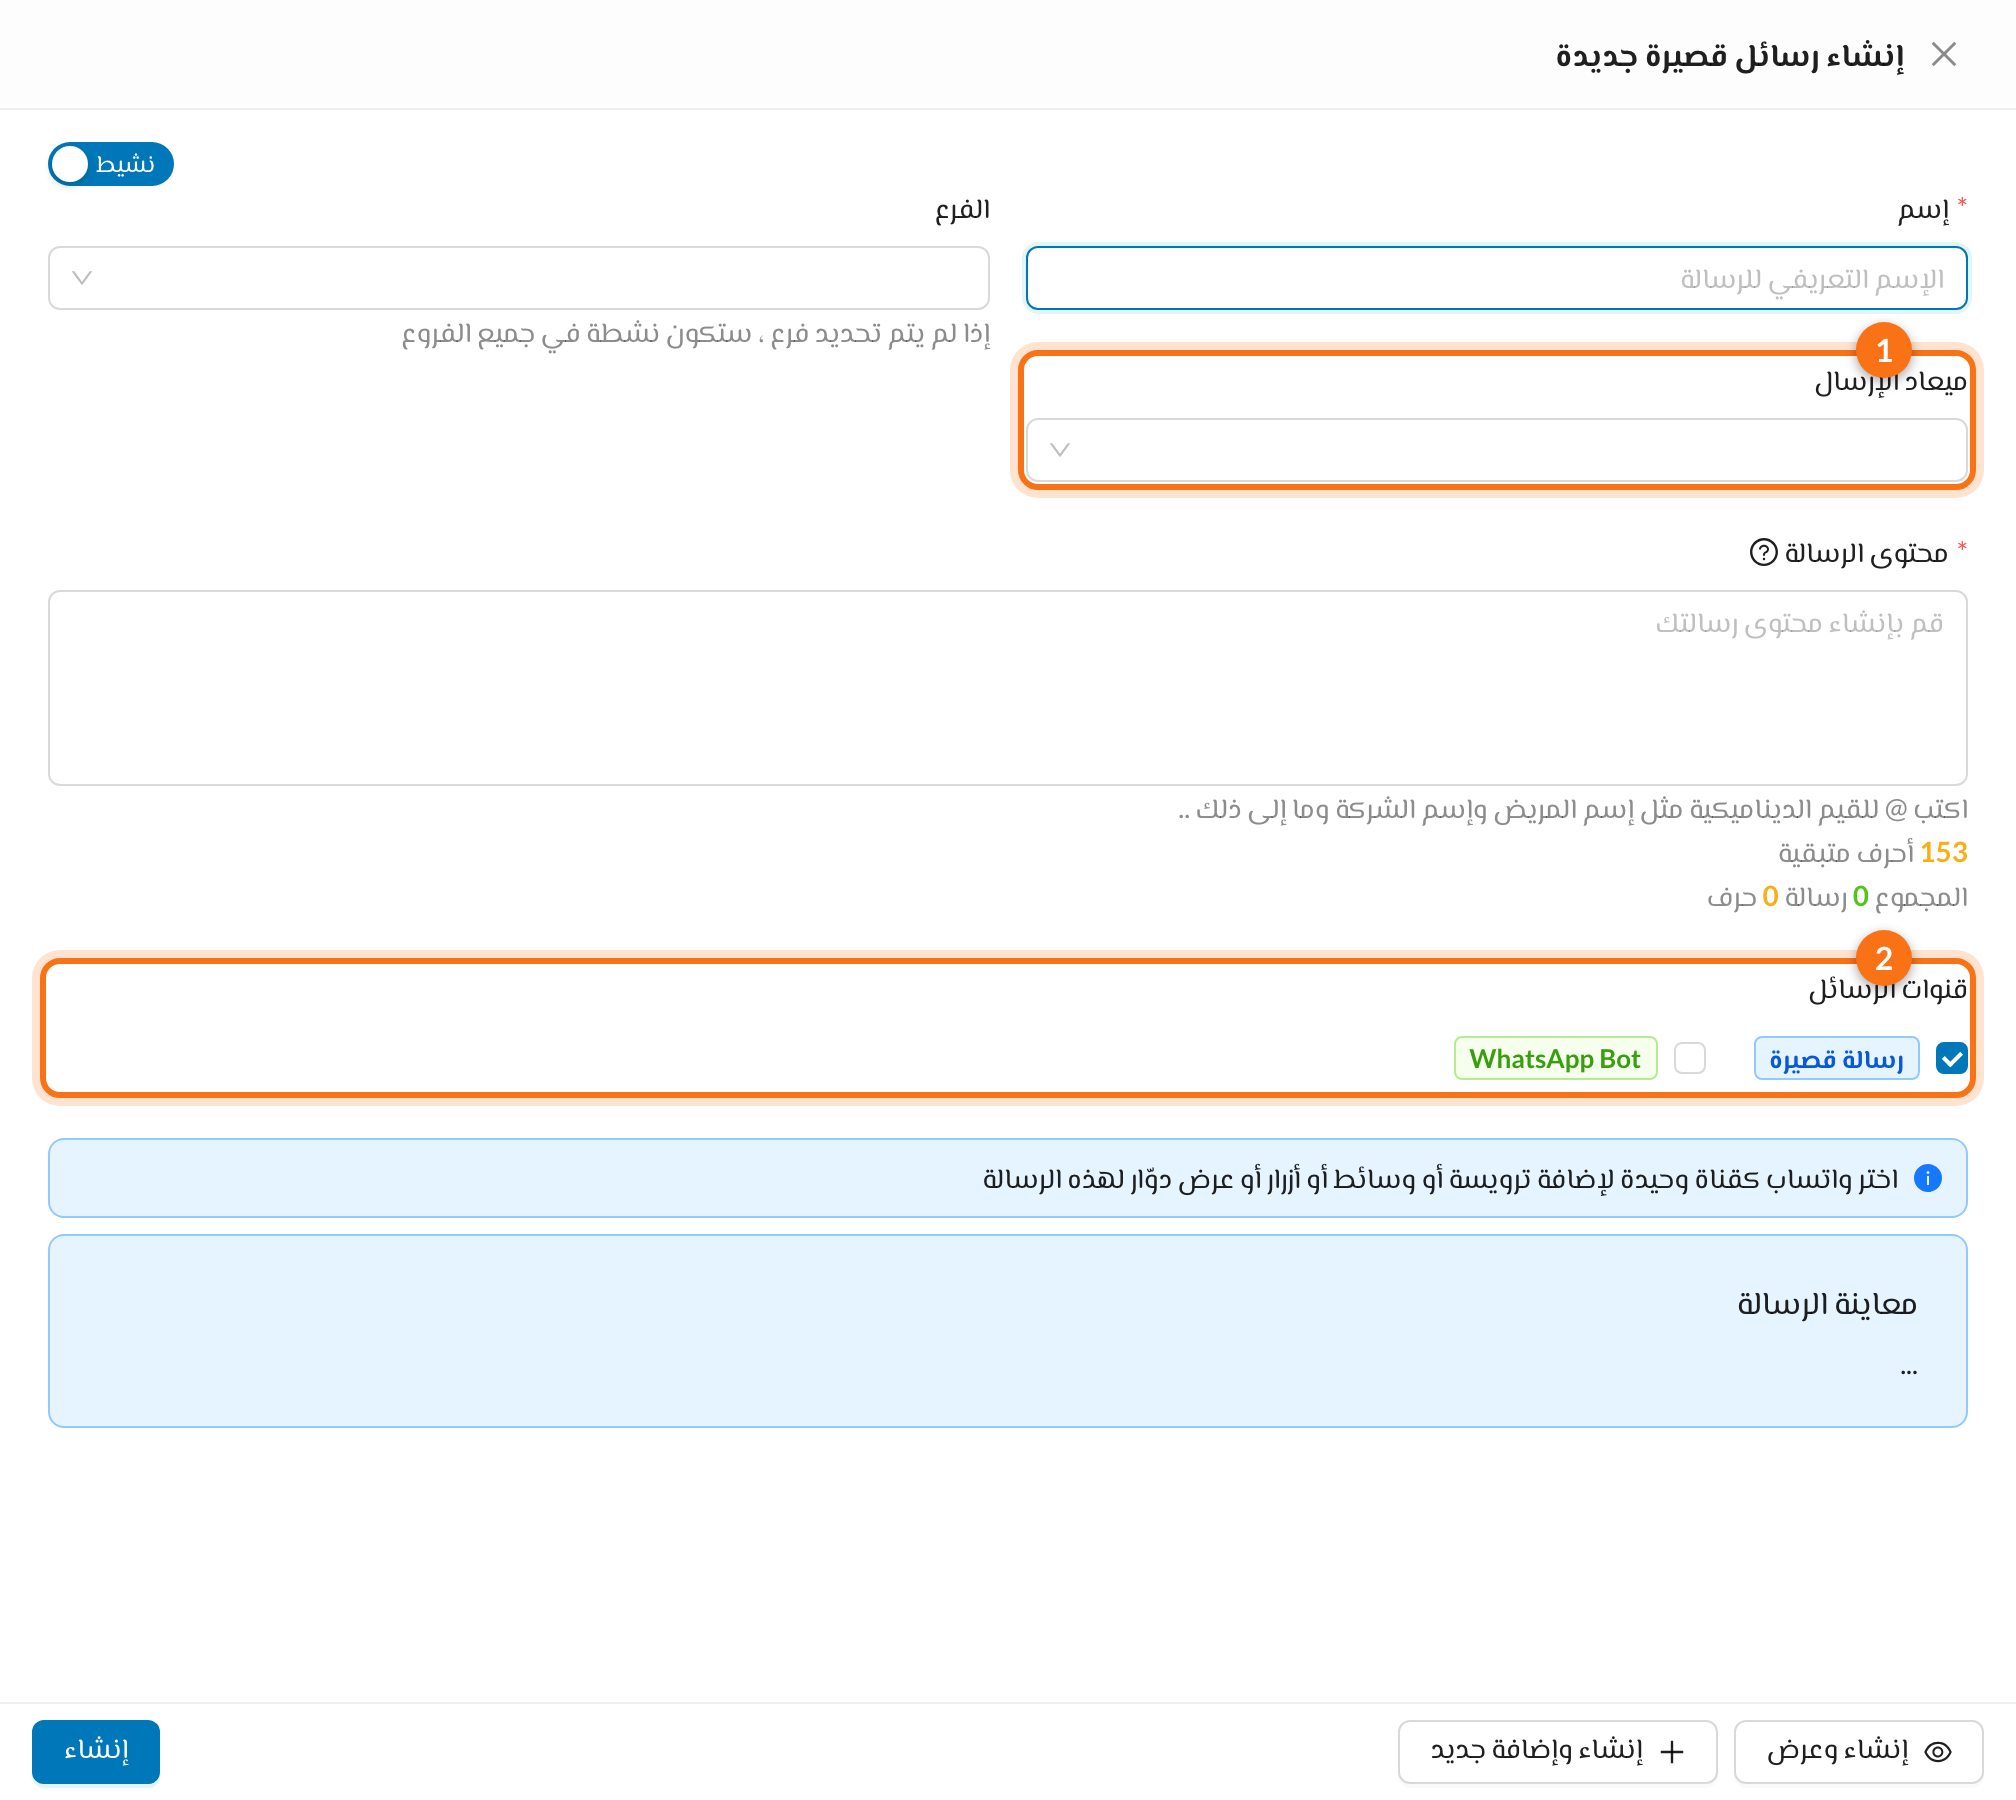Click the WhatsApp Bot green tag

point(1555,1058)
